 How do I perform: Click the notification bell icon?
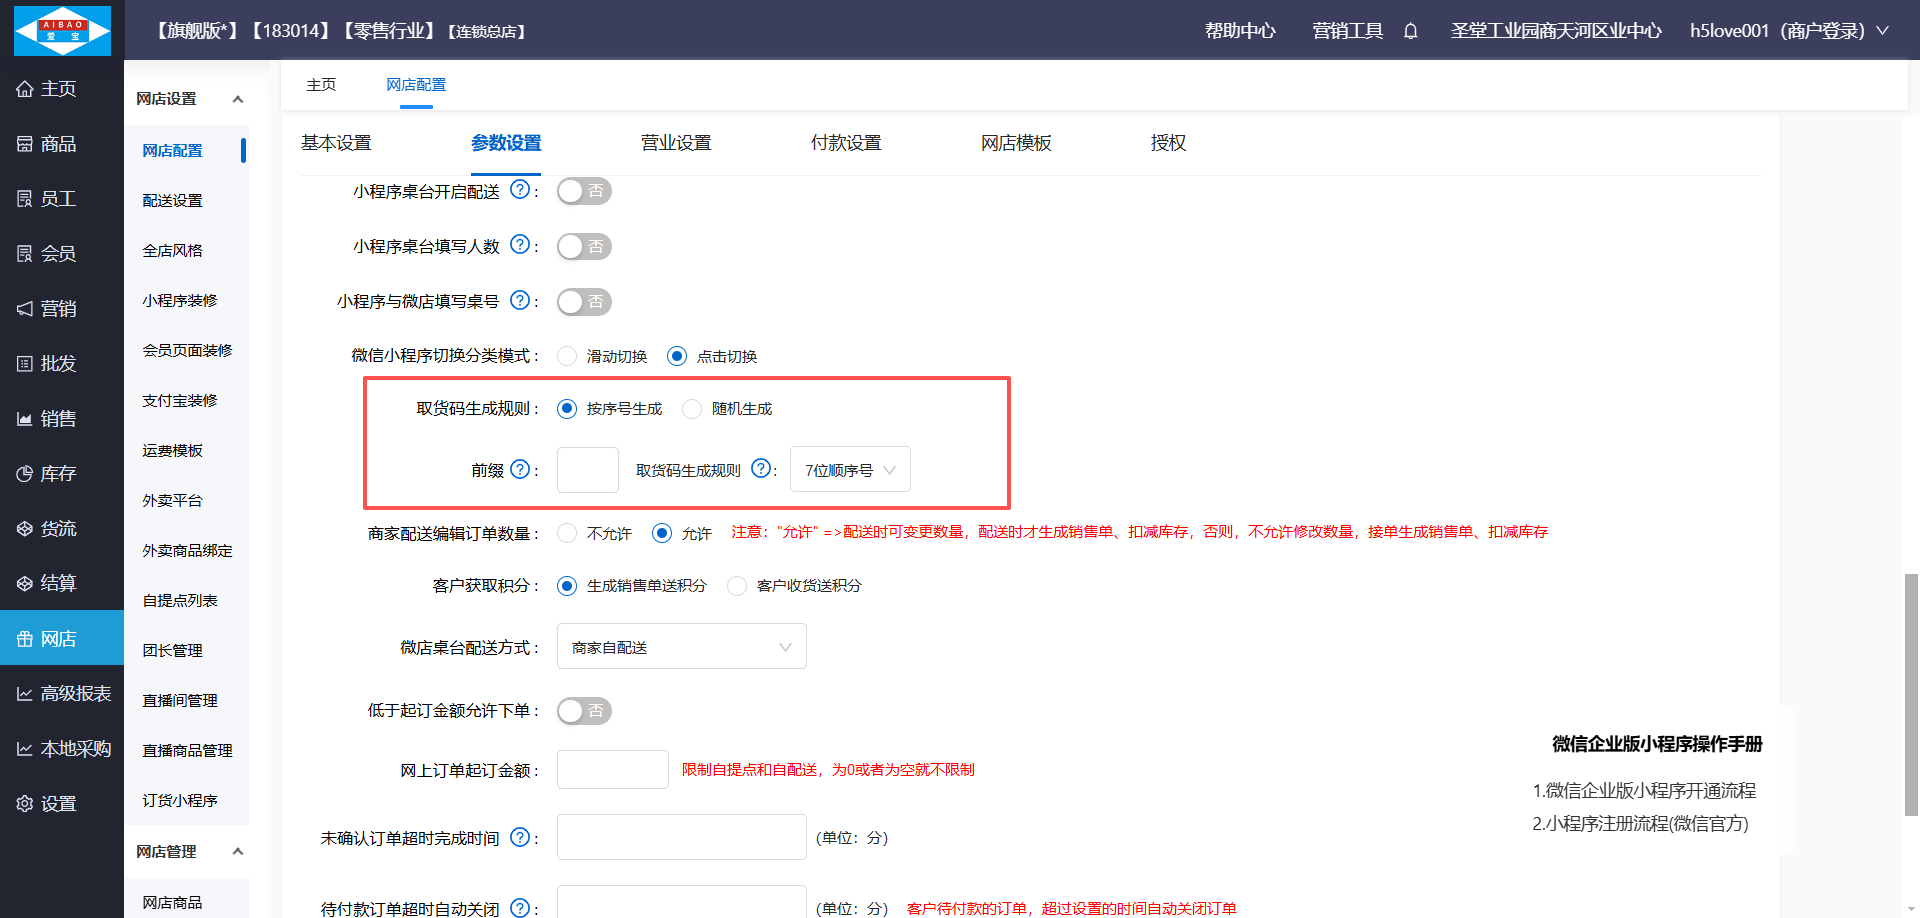tap(1410, 31)
